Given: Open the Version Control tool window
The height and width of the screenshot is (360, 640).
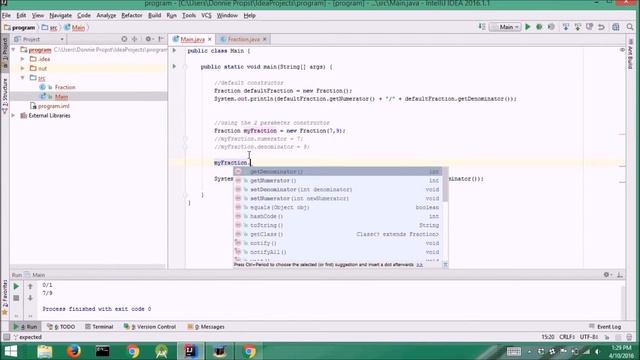Looking at the screenshot, I should click(x=150, y=327).
